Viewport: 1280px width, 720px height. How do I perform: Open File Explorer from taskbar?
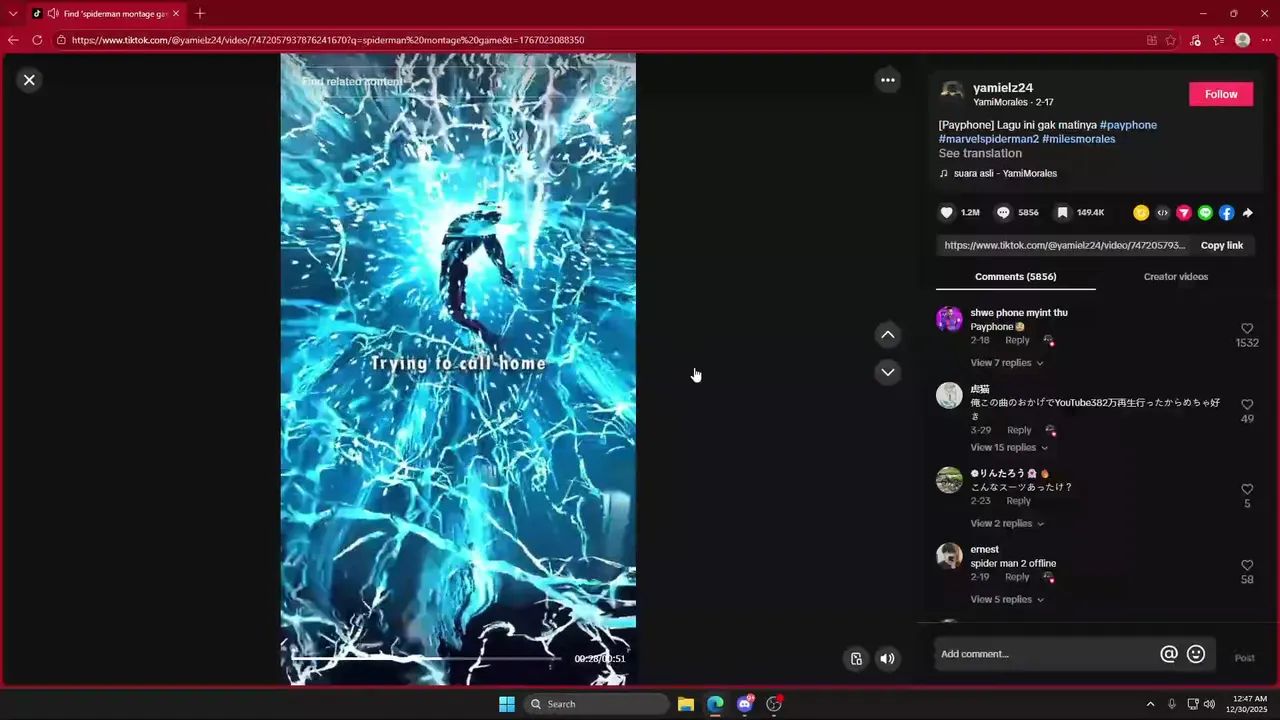[686, 704]
